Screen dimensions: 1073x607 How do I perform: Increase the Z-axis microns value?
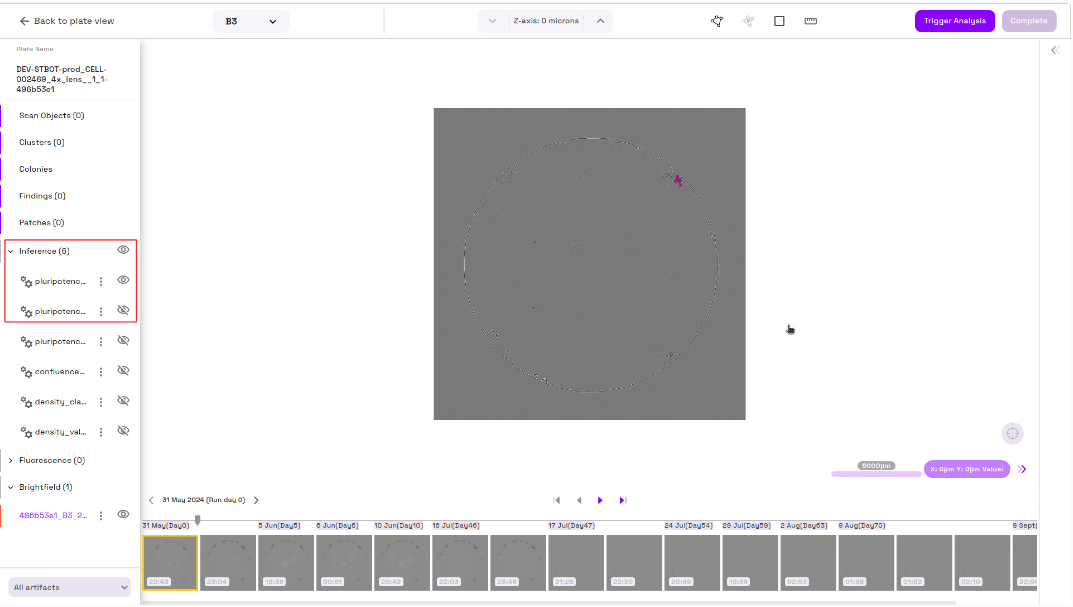(600, 21)
